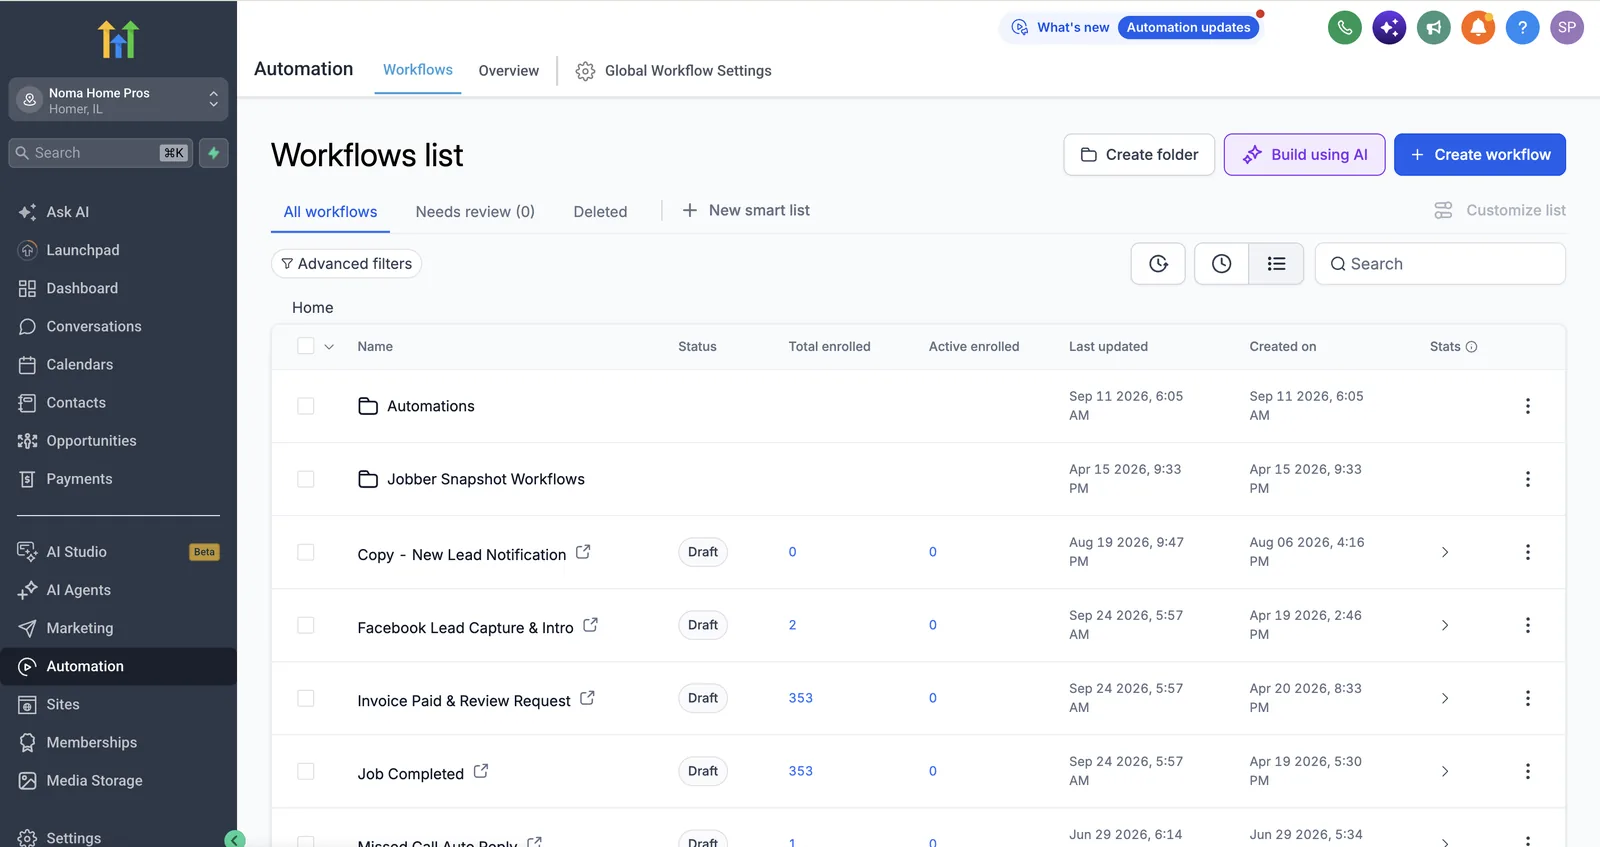Open the orange notifications bell

tap(1478, 28)
